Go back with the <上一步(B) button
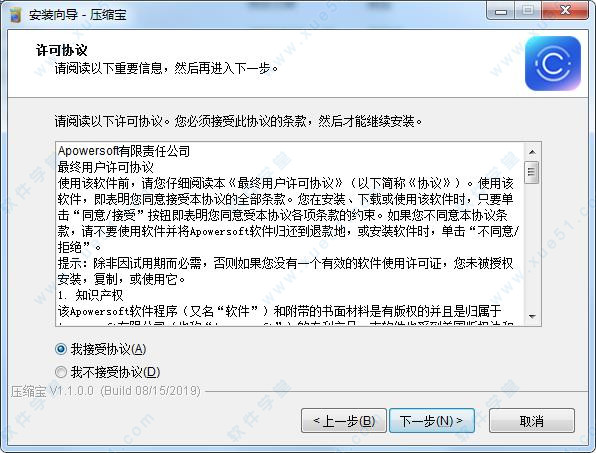This screenshot has width=596, height=453. [344, 421]
